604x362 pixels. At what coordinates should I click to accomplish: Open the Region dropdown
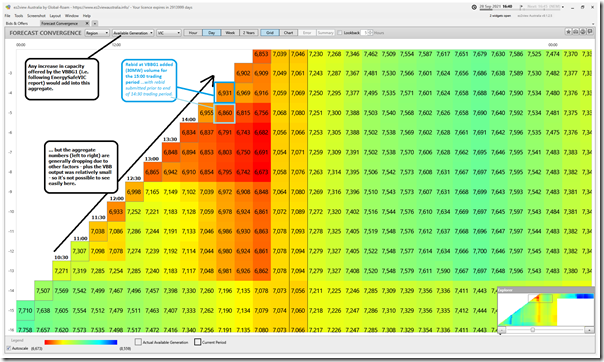point(97,33)
